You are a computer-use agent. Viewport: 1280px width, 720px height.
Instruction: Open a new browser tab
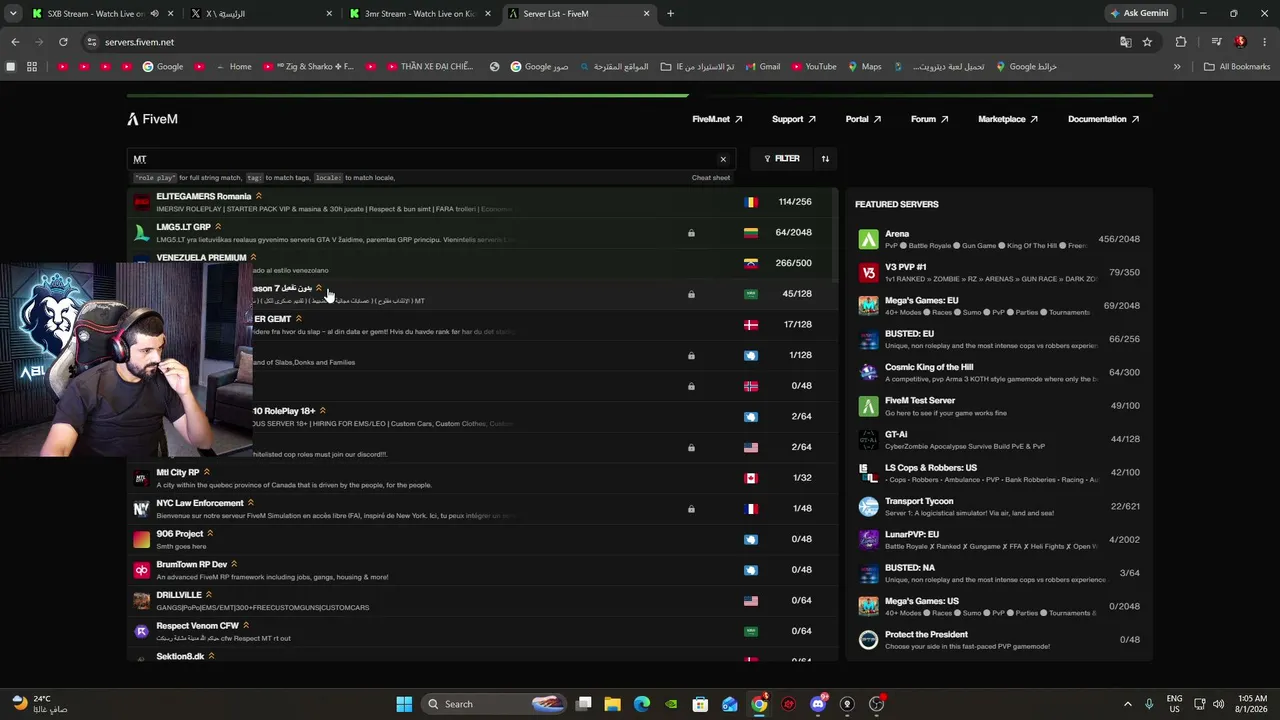pos(670,14)
